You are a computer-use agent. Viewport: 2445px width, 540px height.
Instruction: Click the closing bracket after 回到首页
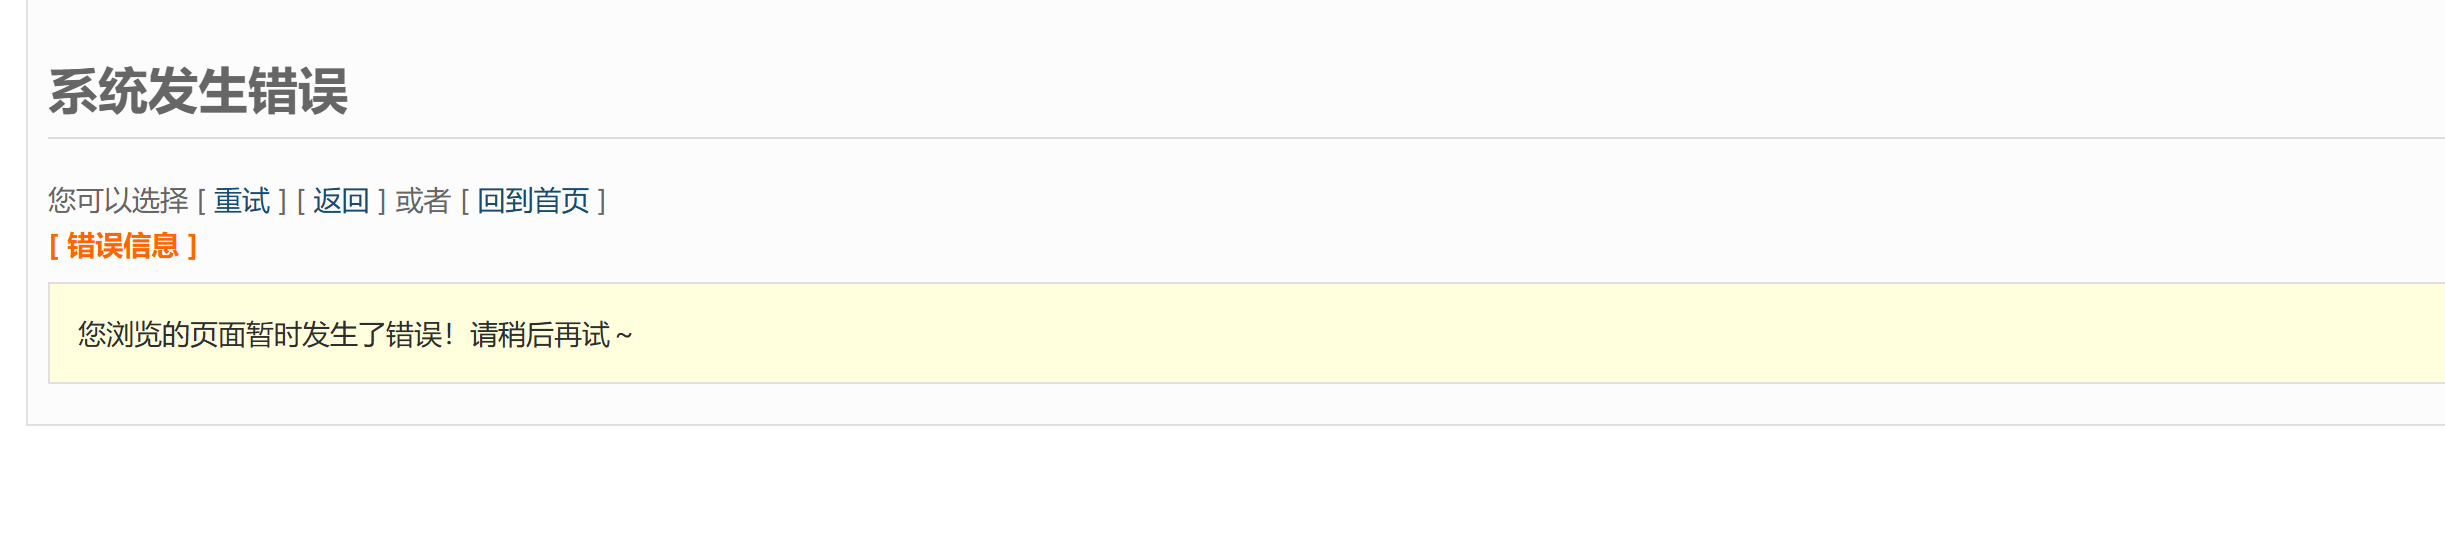601,202
